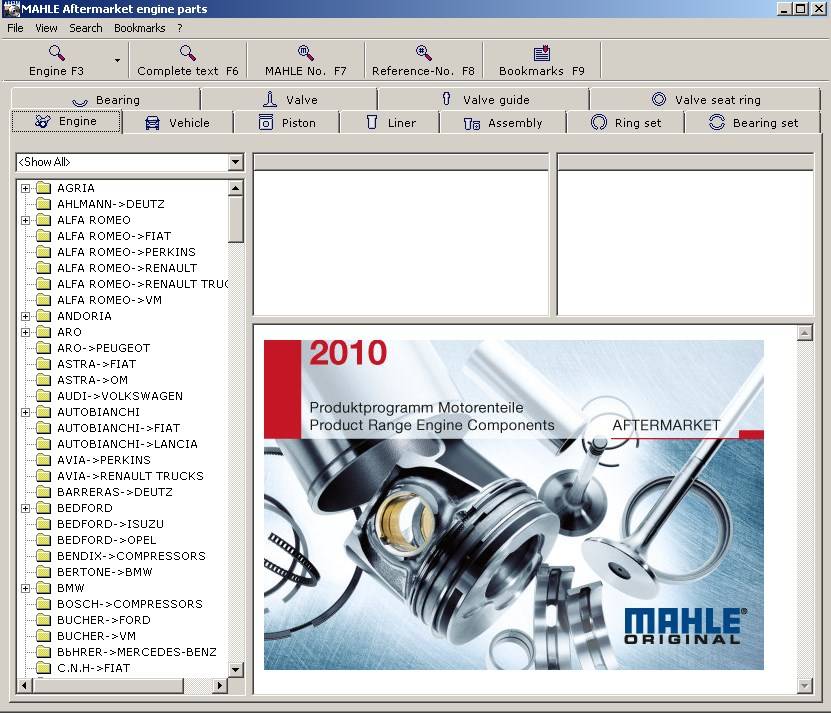Expand the ARO tree node
The width and height of the screenshot is (831, 713).
25,332
